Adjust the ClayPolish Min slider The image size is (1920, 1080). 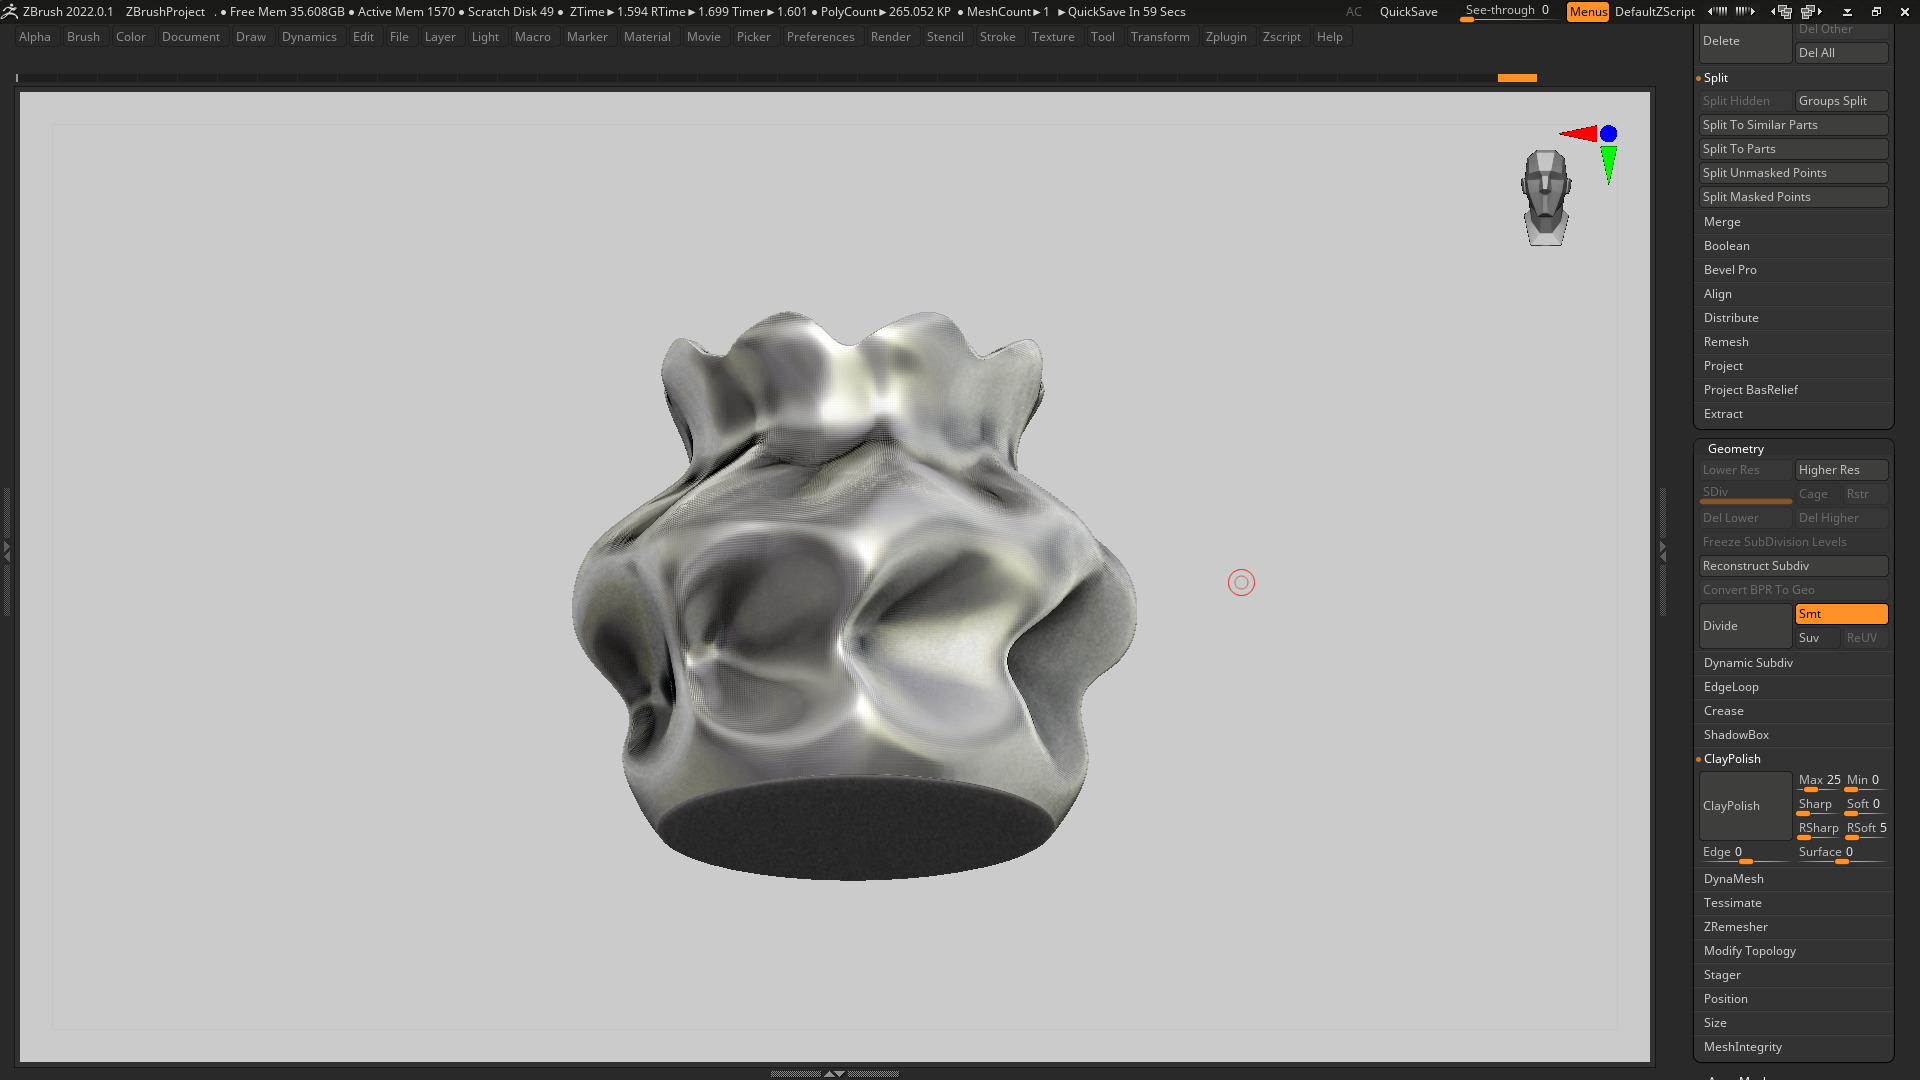point(1866,781)
